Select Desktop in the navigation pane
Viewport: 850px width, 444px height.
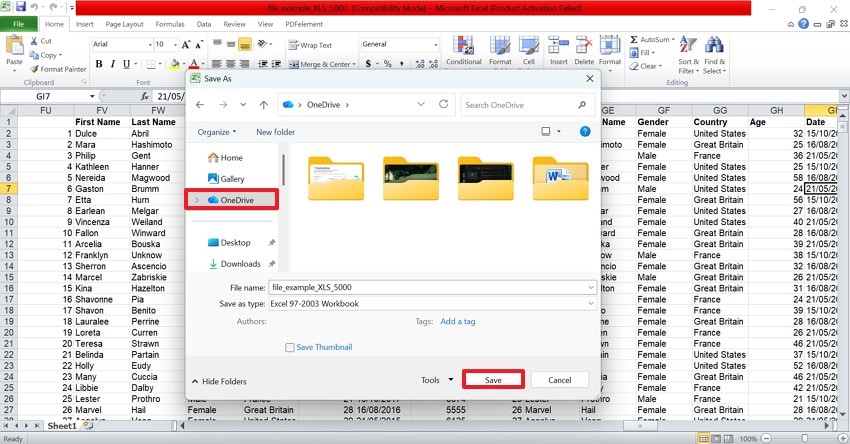229,243
